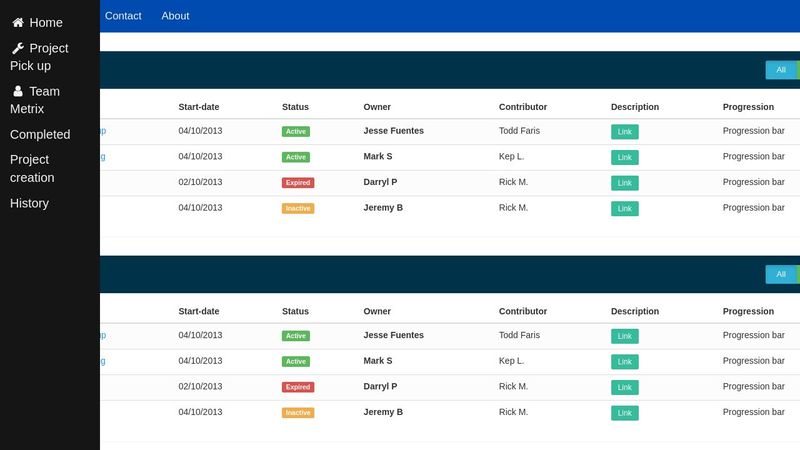
Task: Click the Active status badge for Jesse Fuentes in second table
Action: coord(296,336)
